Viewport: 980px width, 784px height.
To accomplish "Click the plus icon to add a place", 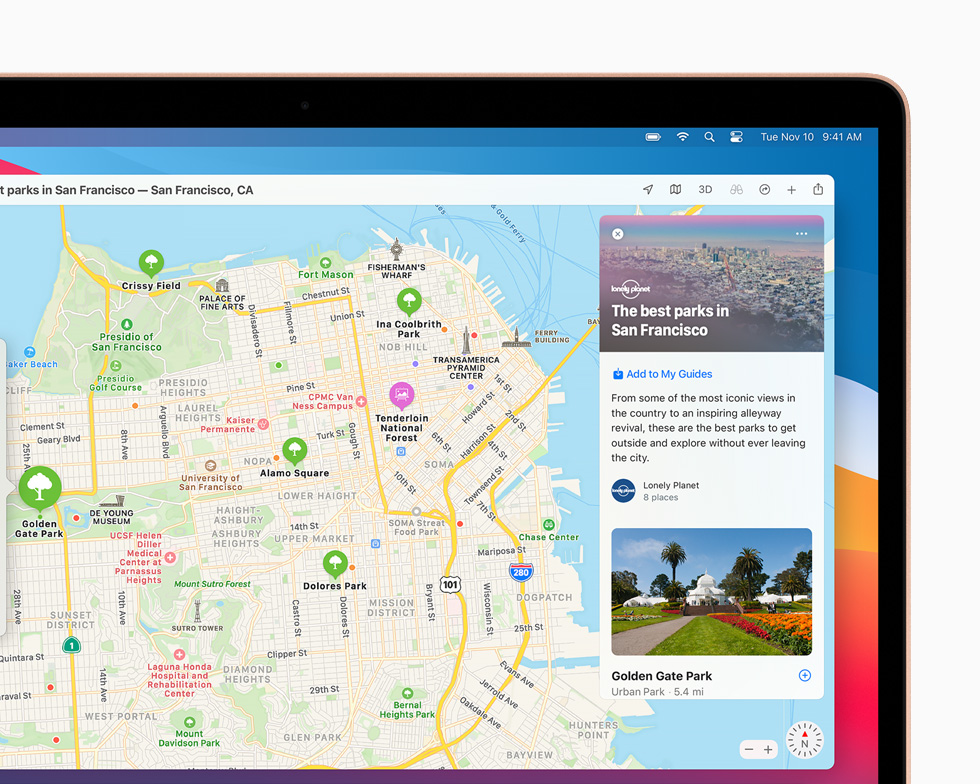I will point(791,189).
